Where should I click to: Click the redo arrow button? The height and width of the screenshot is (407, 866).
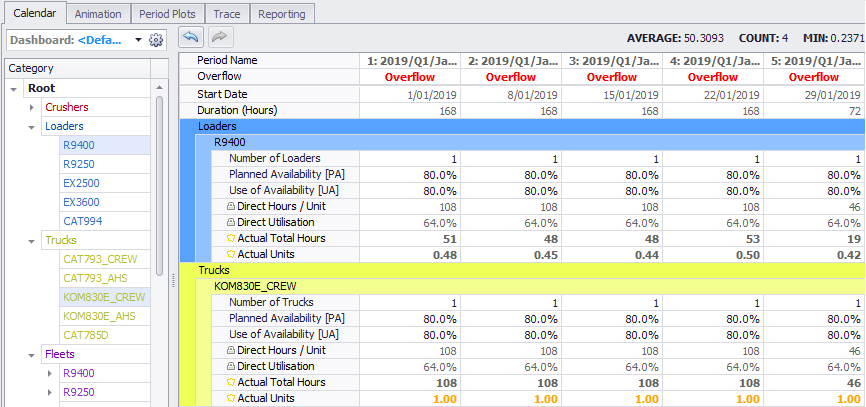point(220,37)
